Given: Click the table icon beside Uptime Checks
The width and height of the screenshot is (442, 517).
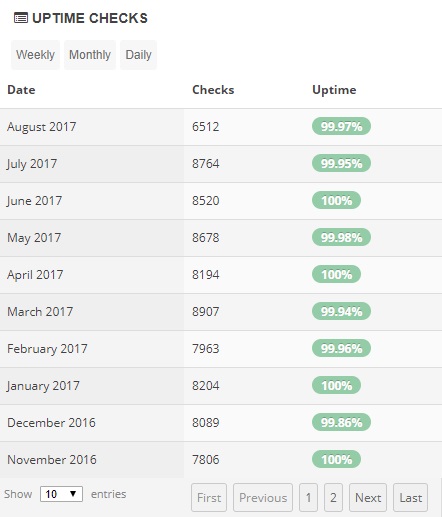Looking at the screenshot, I should [x=21, y=18].
